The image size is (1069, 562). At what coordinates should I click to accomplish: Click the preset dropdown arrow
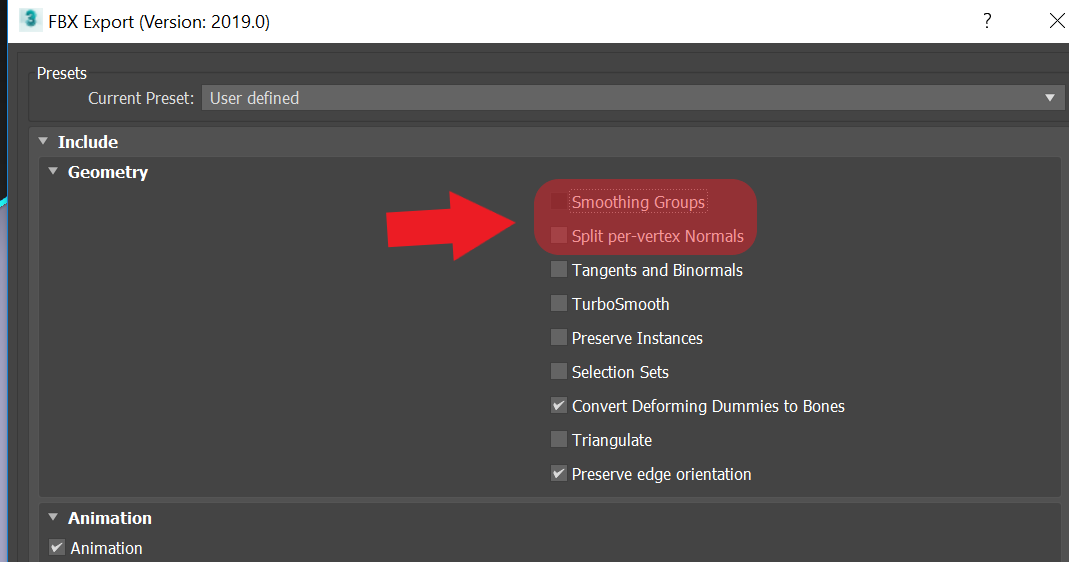coord(1049,98)
